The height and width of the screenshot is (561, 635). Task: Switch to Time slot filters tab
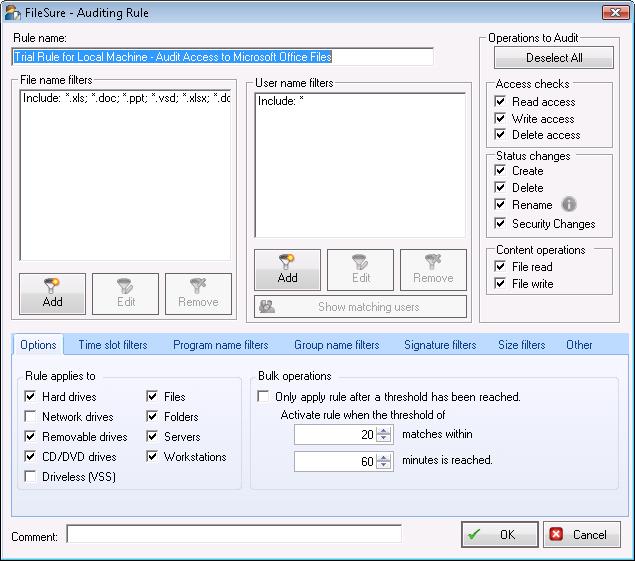(113, 345)
